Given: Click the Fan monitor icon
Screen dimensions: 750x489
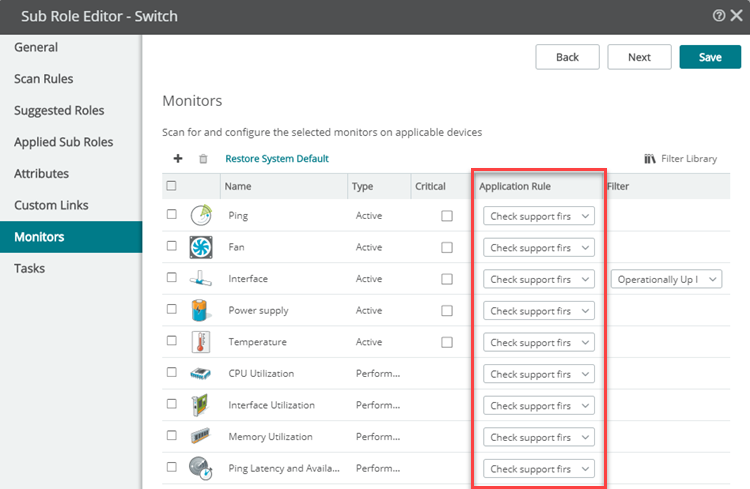Looking at the screenshot, I should click(x=201, y=247).
